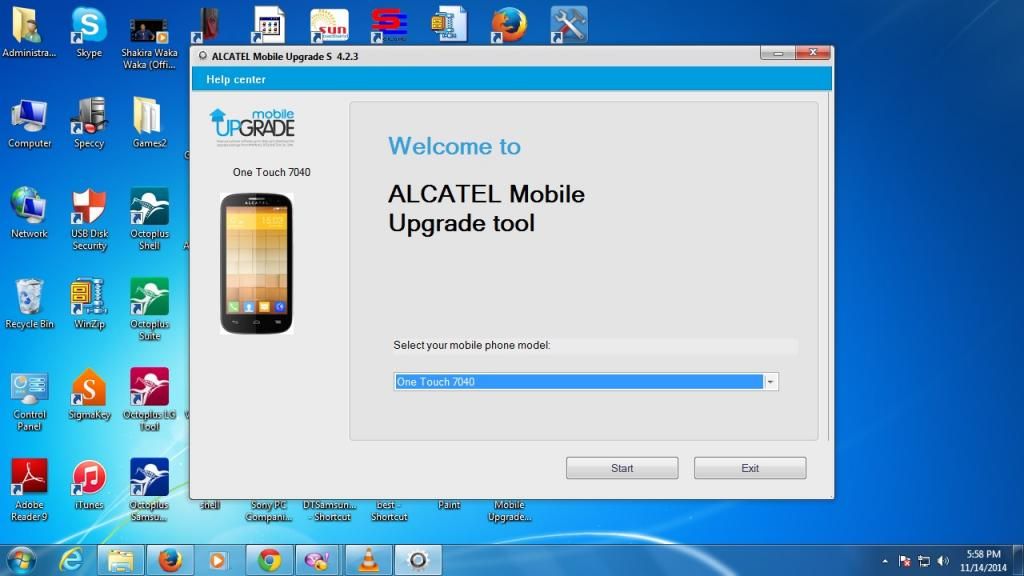Click the volume speaker icon in system tray
Viewport: 1024px width, 576px height.
[x=943, y=561]
